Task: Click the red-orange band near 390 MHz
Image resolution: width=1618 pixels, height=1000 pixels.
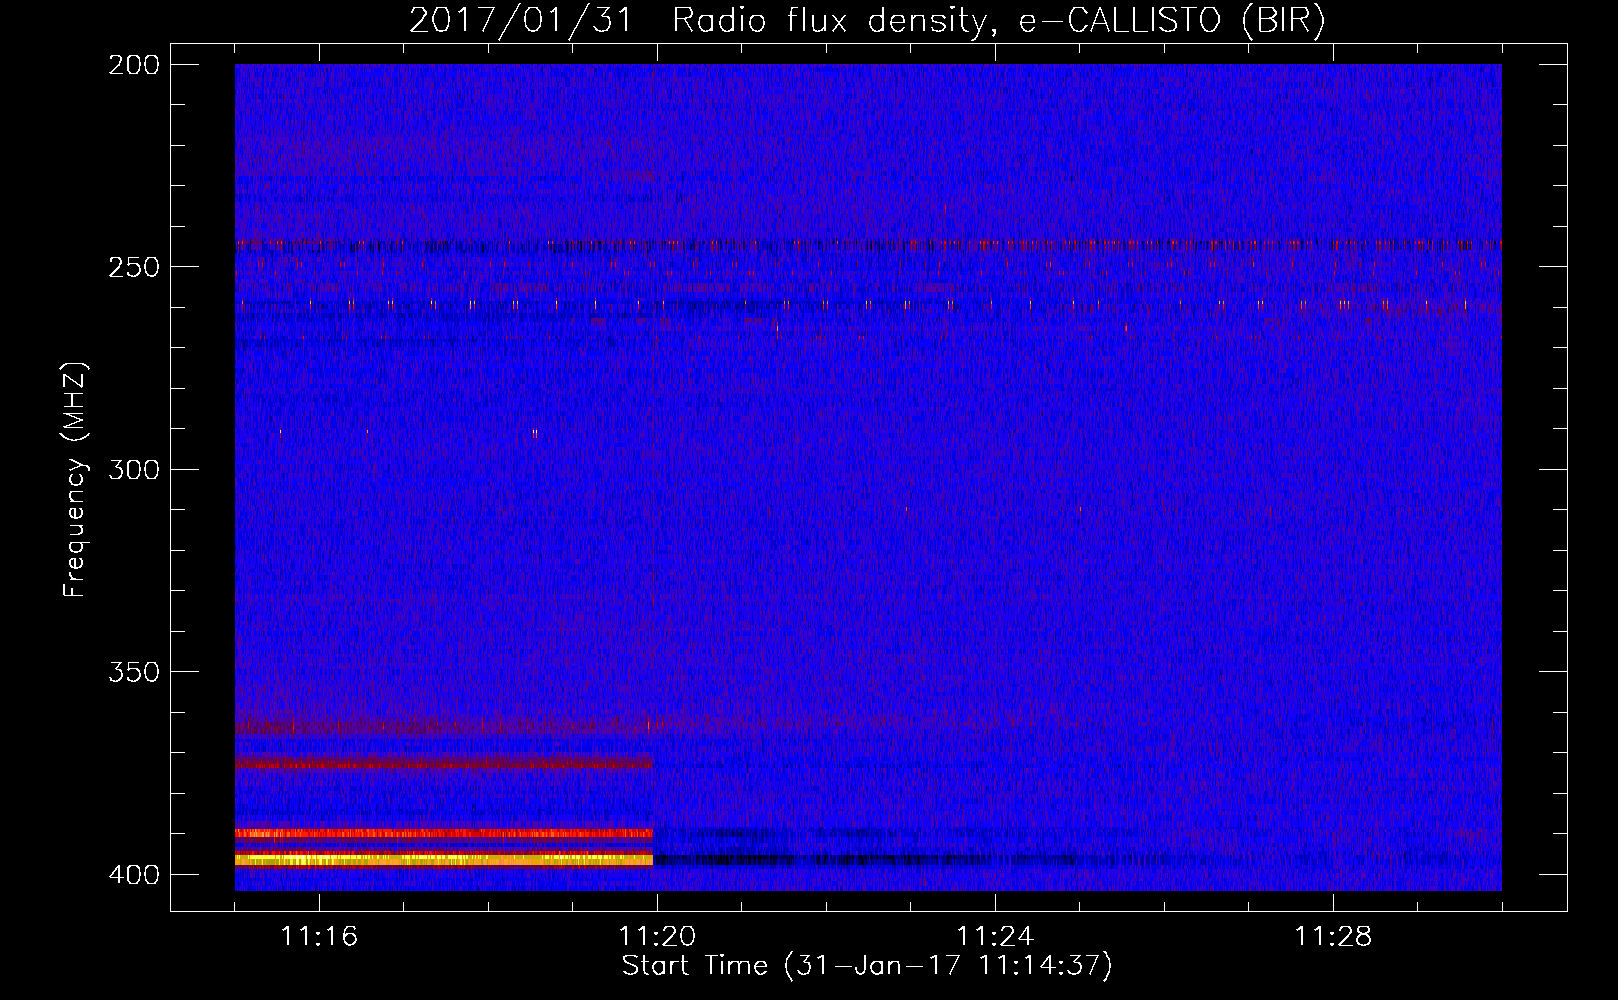Action: tap(444, 833)
